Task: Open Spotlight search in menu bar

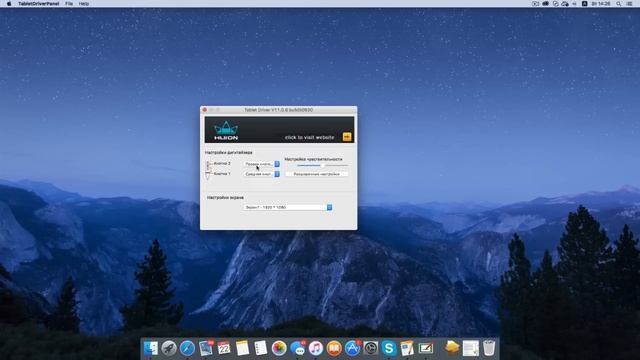Action: click(619, 4)
